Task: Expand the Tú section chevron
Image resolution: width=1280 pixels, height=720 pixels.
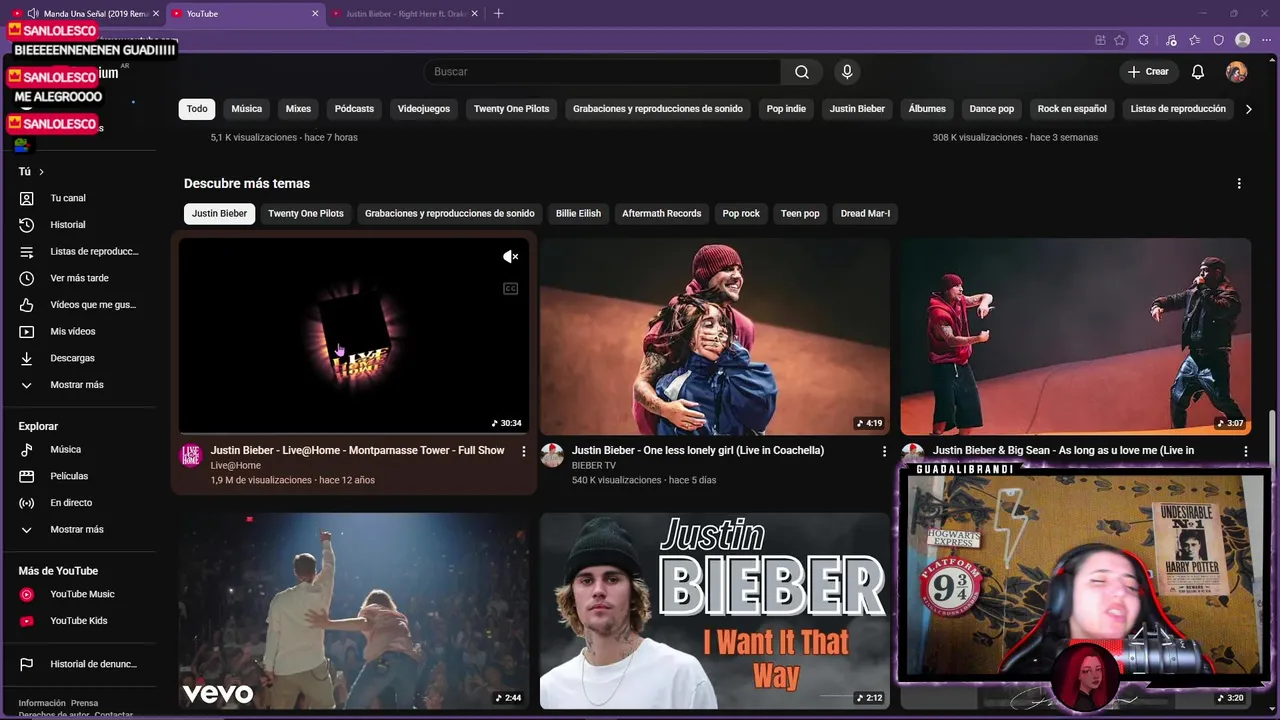Action: click(41, 172)
